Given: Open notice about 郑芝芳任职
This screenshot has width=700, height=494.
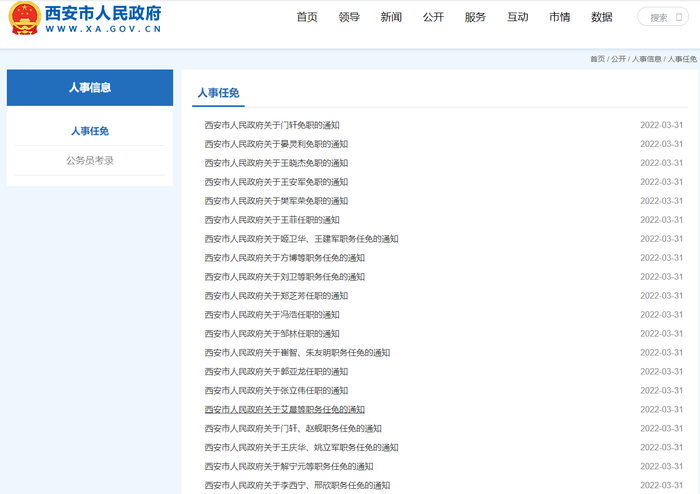Looking at the screenshot, I should (x=276, y=296).
